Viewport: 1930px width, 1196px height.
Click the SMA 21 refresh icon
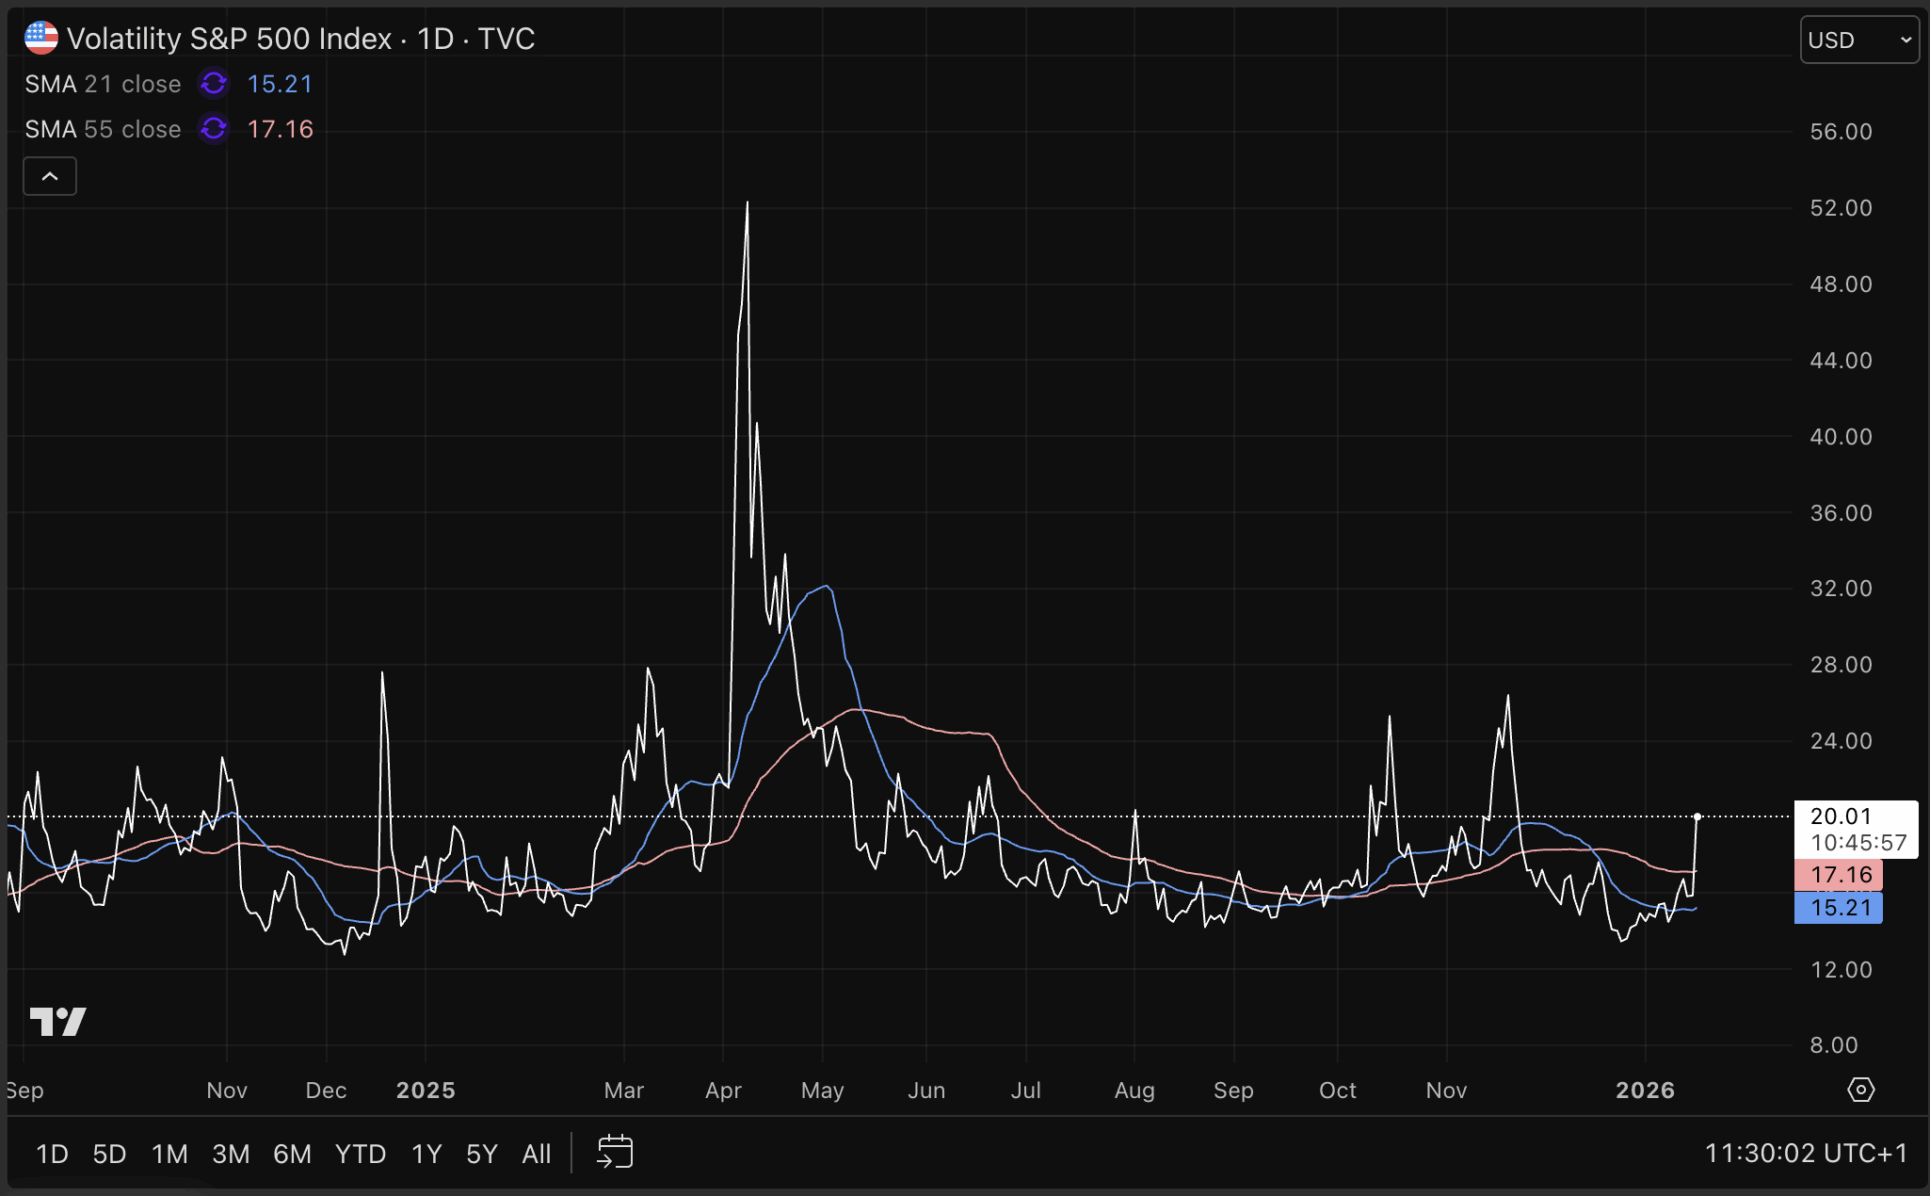pos(213,84)
